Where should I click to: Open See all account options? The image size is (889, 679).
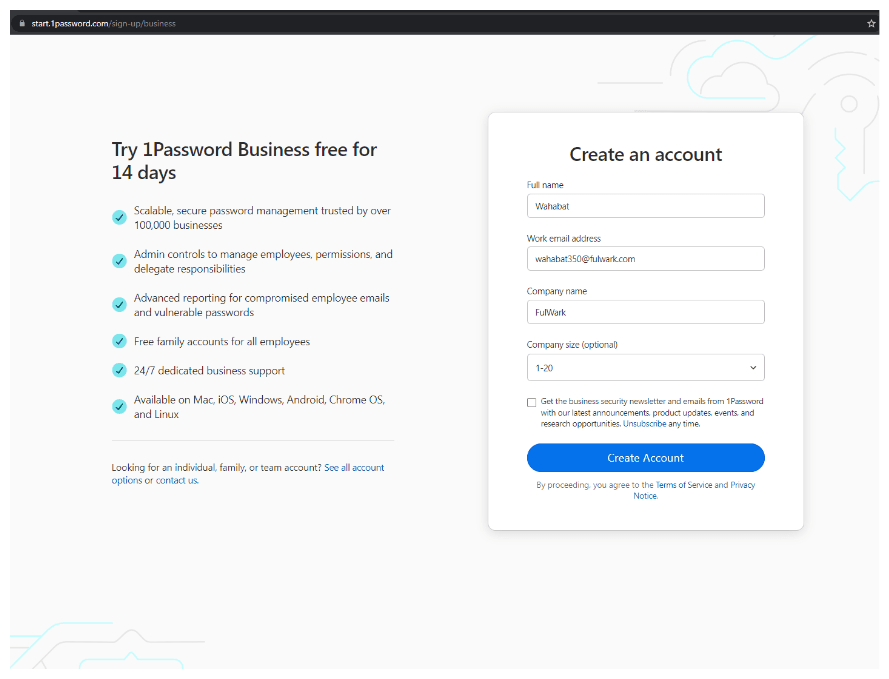click(354, 467)
